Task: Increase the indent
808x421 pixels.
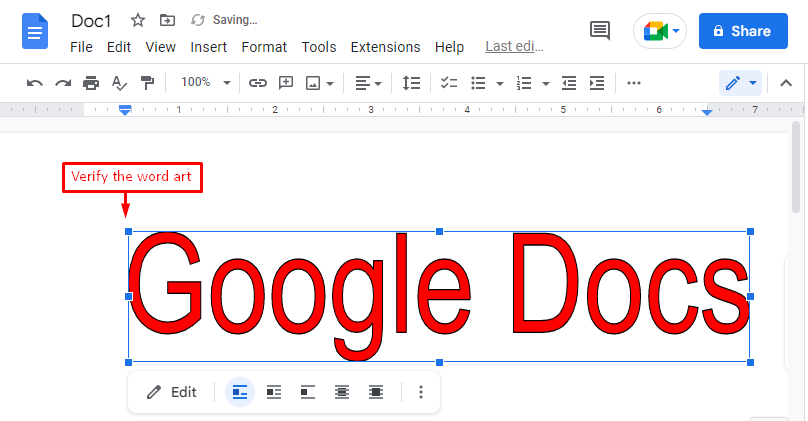Action: tap(597, 83)
